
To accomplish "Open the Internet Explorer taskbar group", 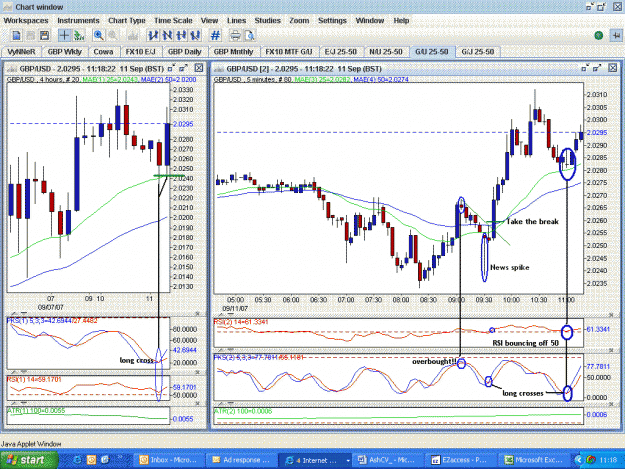I will pyautogui.click(x=315, y=460).
